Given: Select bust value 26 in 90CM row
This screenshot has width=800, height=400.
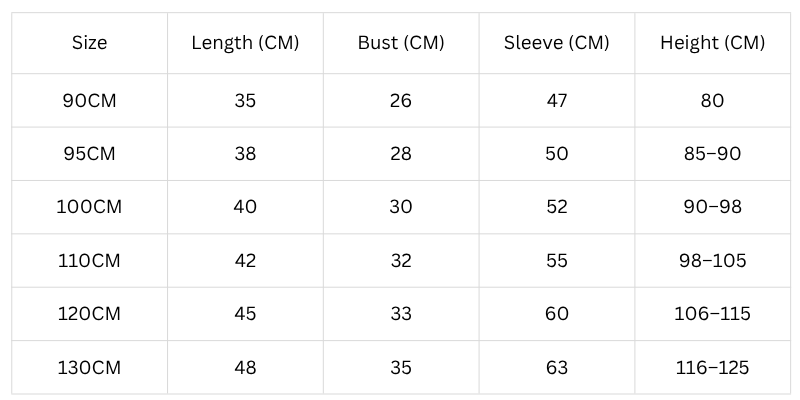Looking at the screenshot, I should tap(401, 100).
